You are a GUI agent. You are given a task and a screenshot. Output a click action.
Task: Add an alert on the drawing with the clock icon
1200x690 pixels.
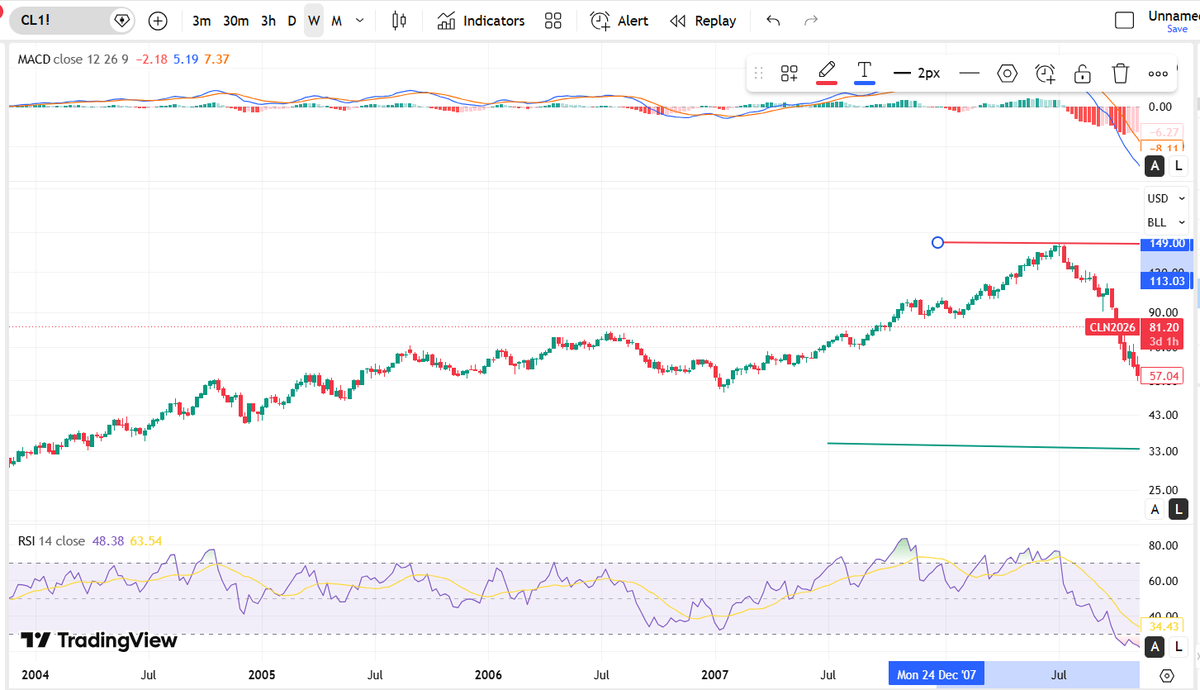point(1045,73)
